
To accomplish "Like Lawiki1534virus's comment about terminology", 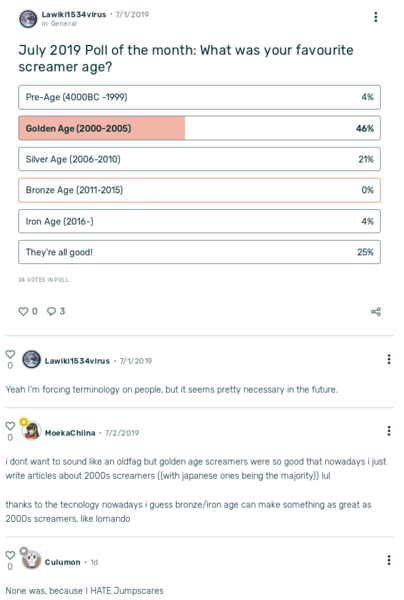I will click(x=10, y=354).
